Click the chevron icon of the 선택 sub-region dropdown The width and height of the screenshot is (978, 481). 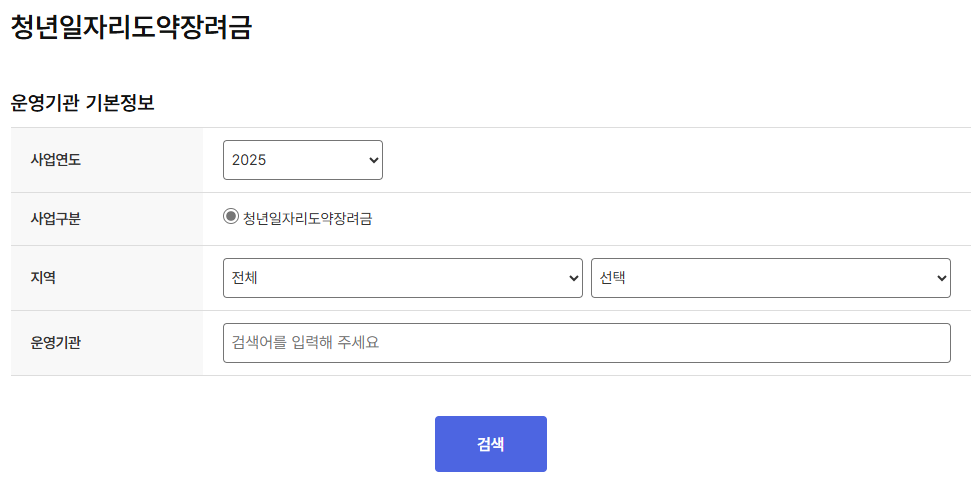(x=942, y=278)
